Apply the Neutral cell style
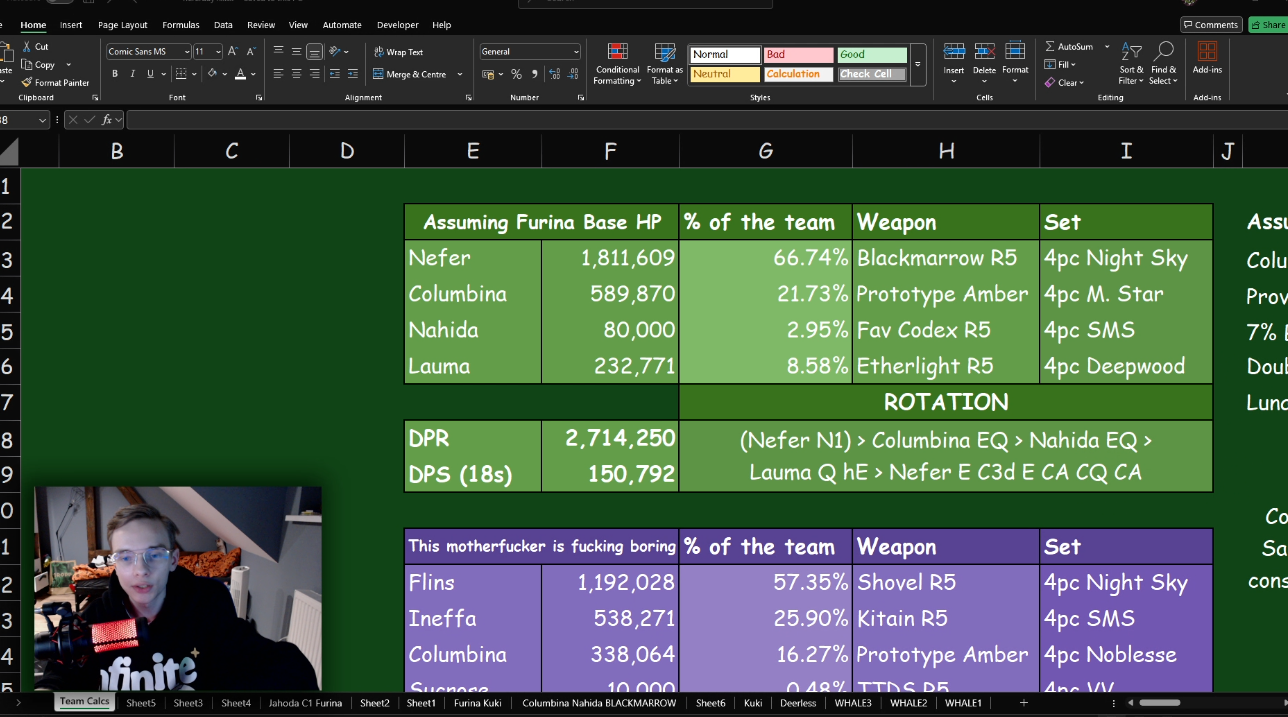Viewport: 1288px width, 717px height. coord(725,74)
